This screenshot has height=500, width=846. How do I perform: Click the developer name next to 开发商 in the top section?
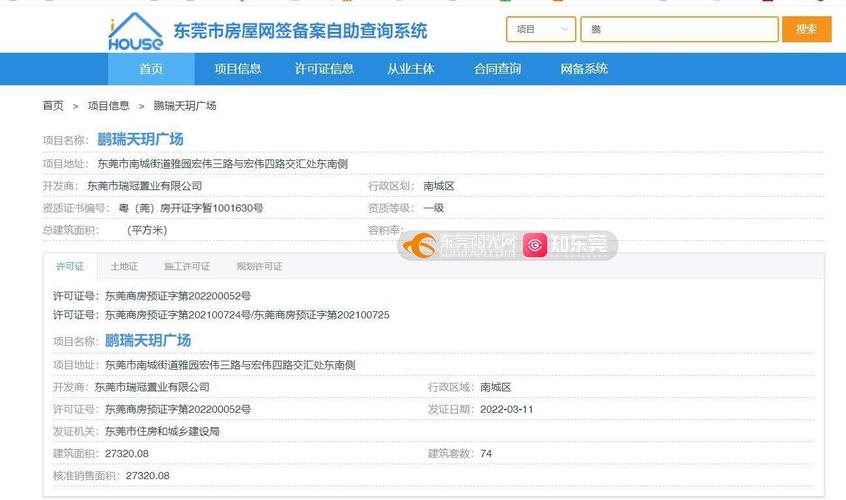point(145,186)
